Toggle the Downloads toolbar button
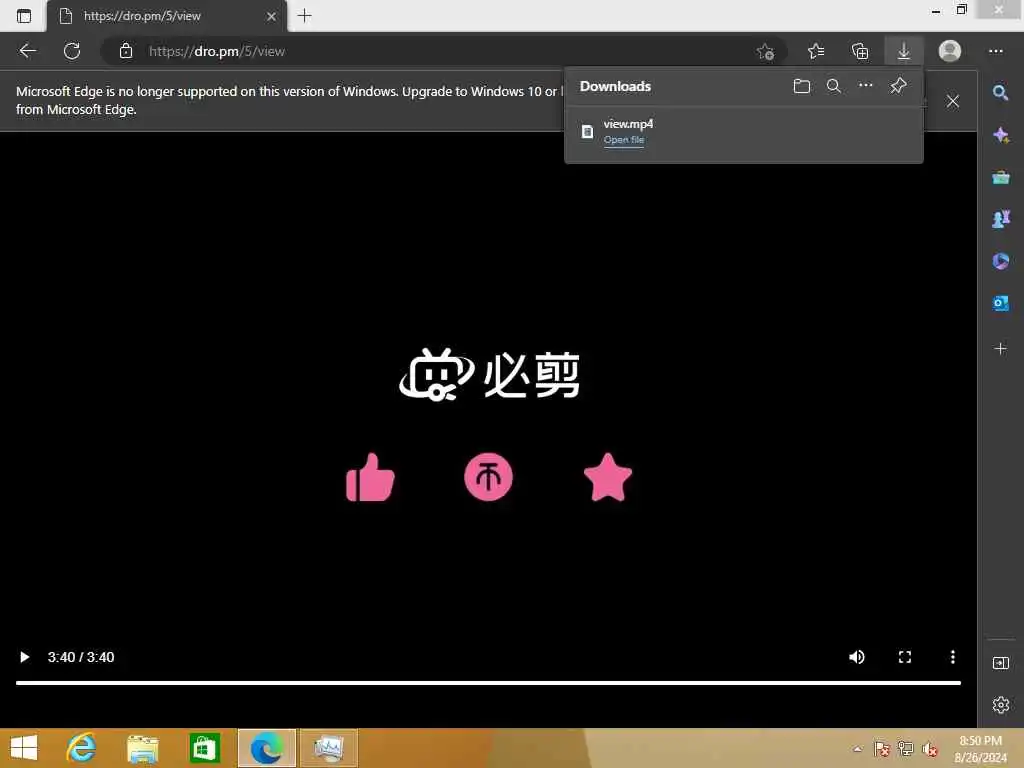Screen dimensions: 1024x768 (x=904, y=51)
